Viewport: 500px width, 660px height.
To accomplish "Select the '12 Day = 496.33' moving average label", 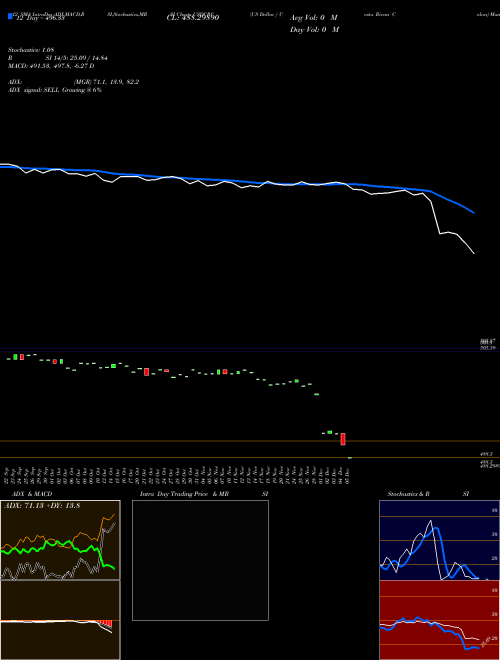I will click(x=40, y=18).
